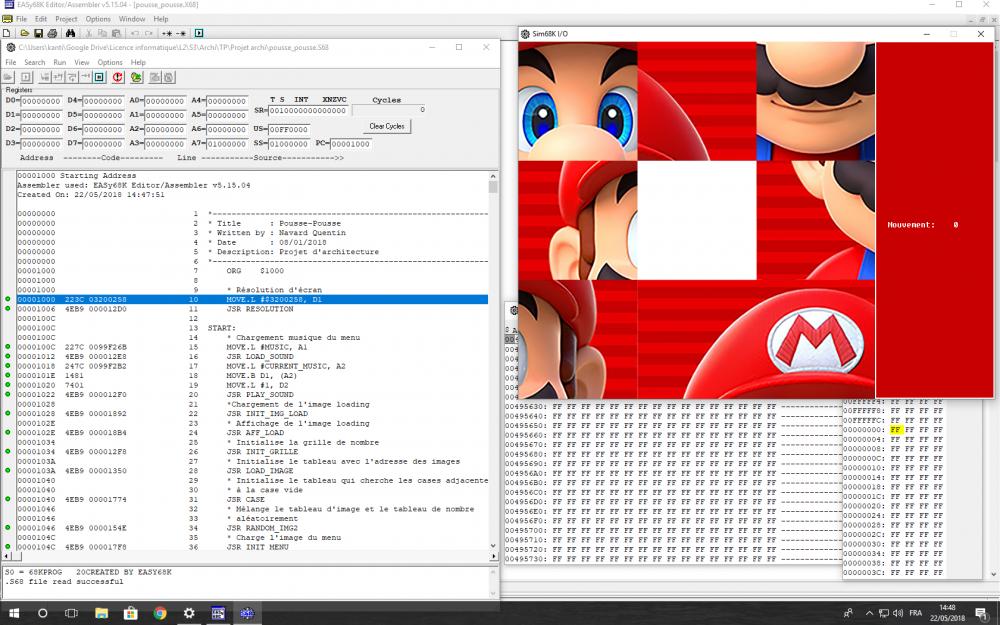Click the Windows Start button

(13, 613)
